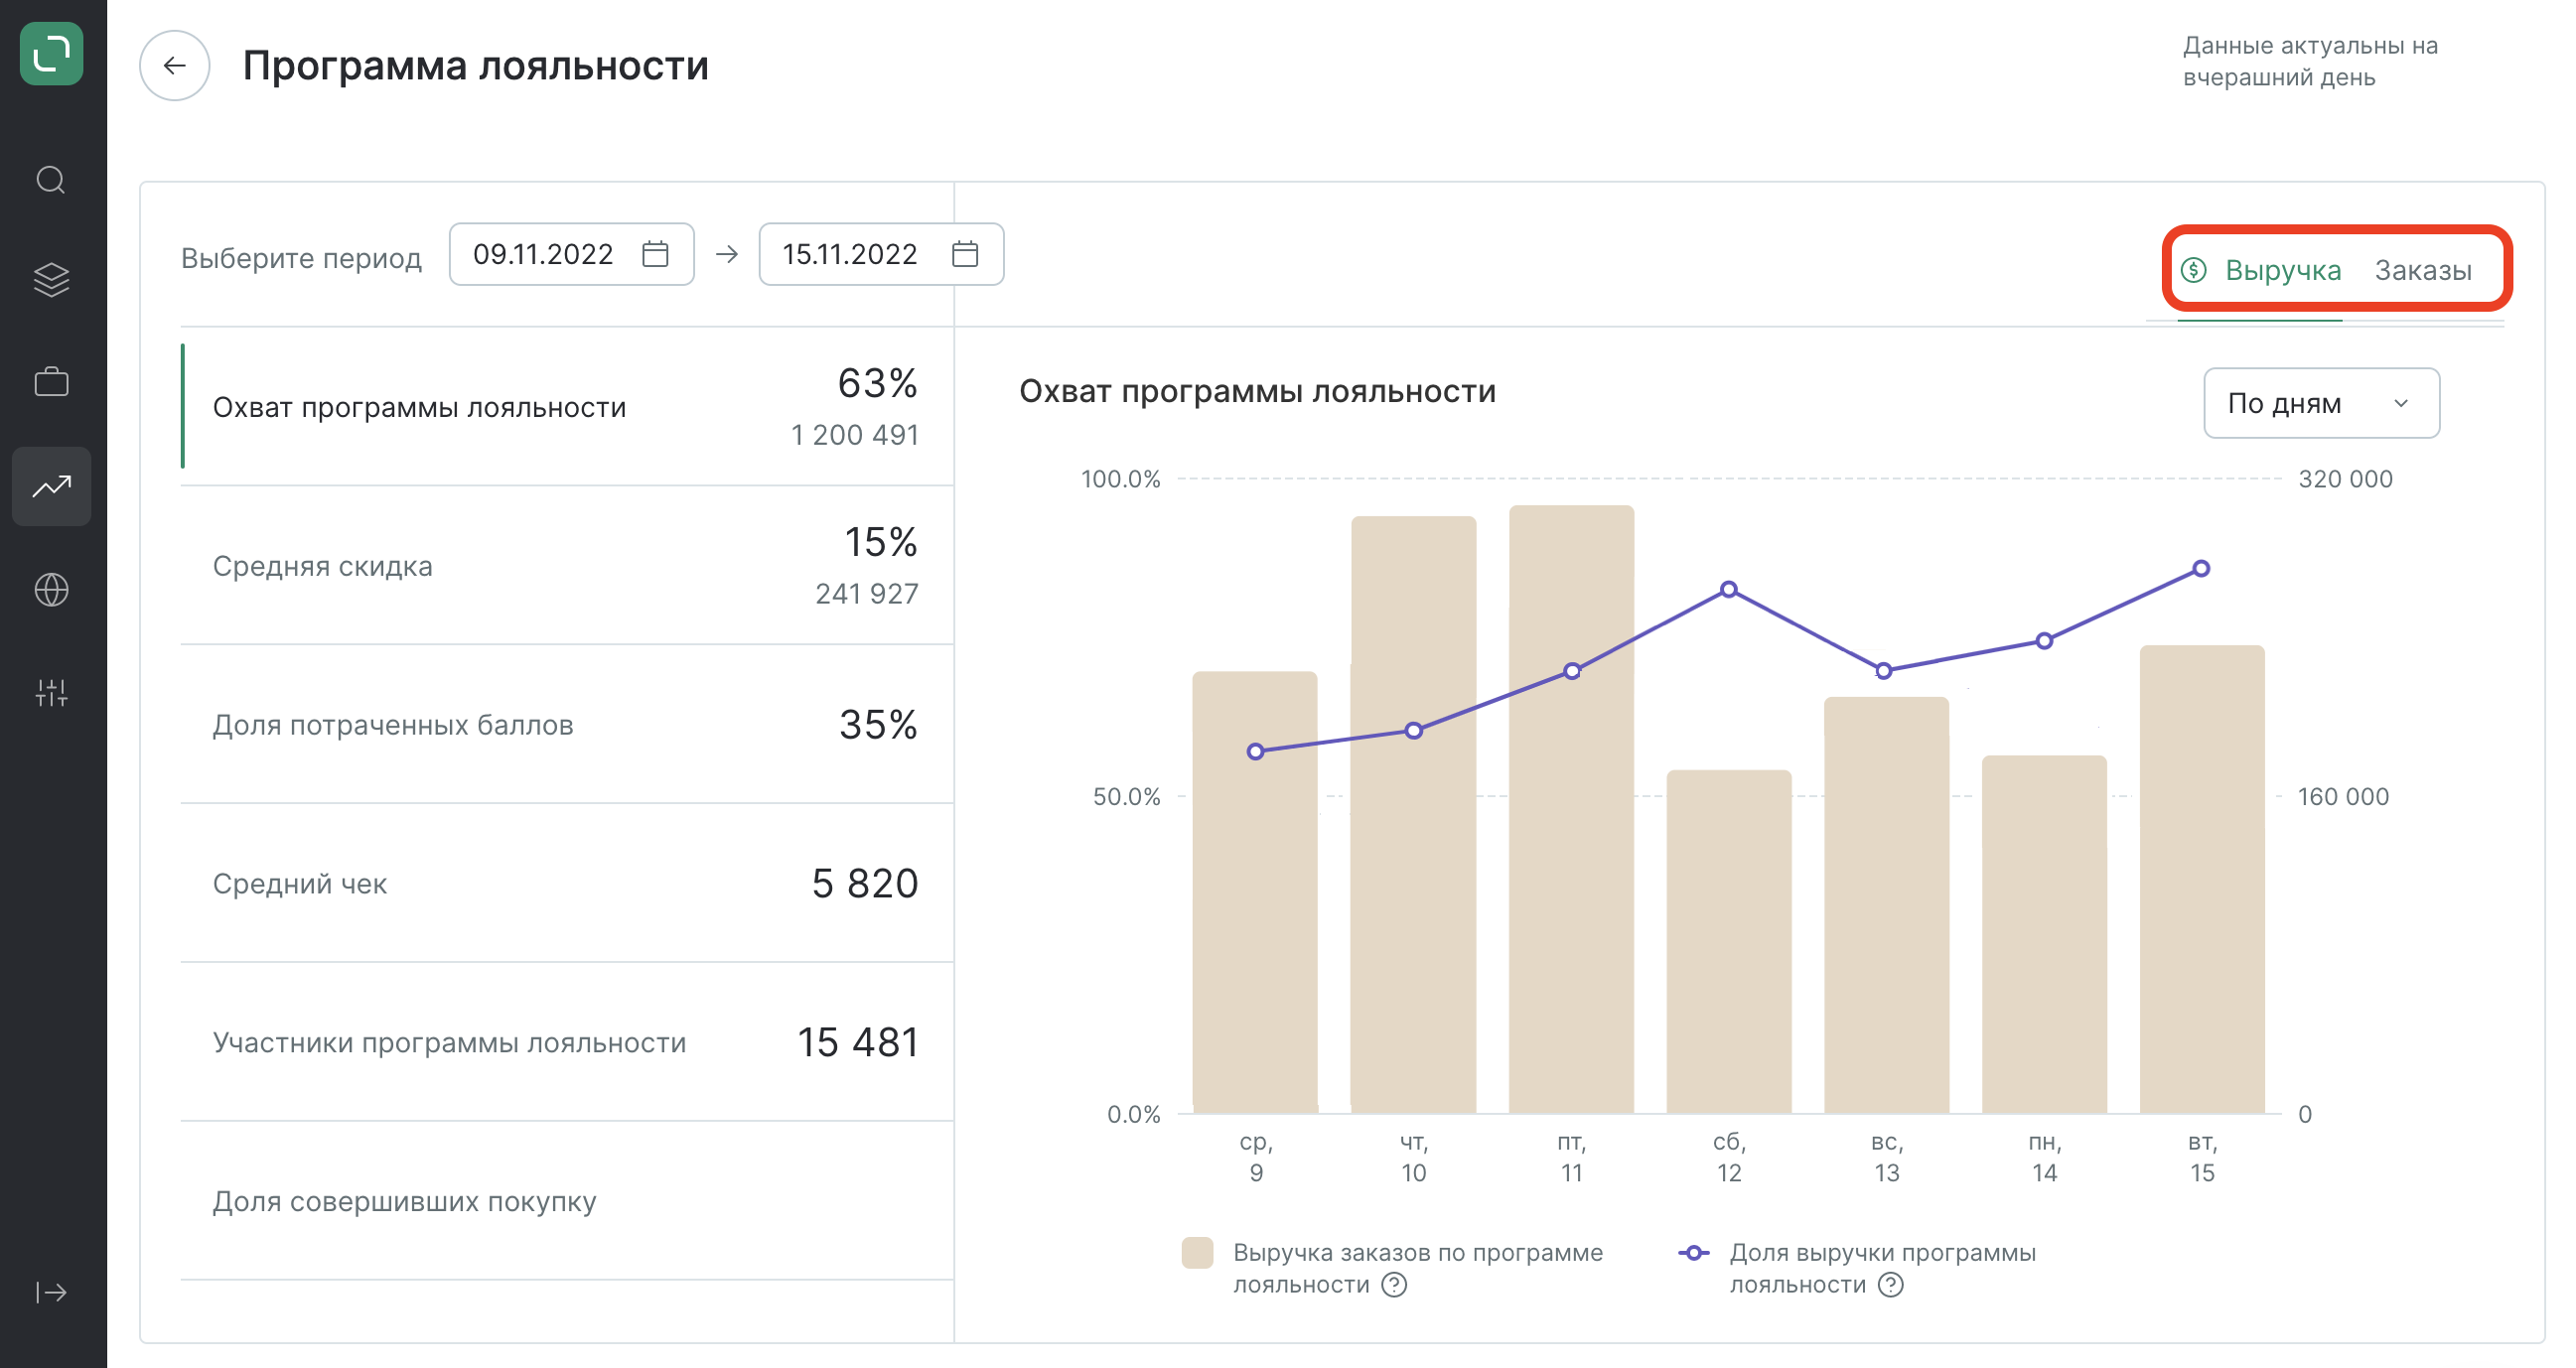Open the briefcase section in sidebar
This screenshot has width=2576, height=1368.
coord(51,382)
